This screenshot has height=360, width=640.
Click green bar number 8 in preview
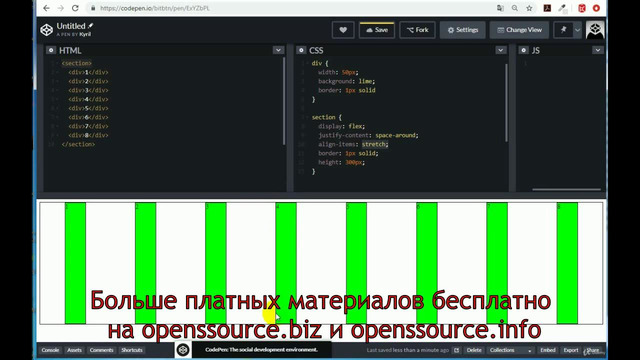point(567,263)
